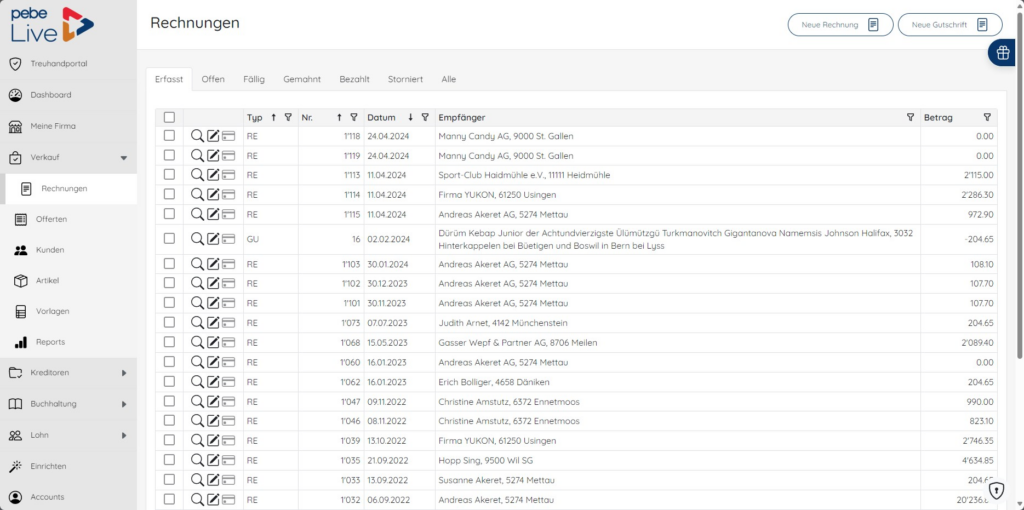Click payment card icon for invoice 1'113
Viewport: 1024px width, 510px height.
pyautogui.click(x=228, y=175)
